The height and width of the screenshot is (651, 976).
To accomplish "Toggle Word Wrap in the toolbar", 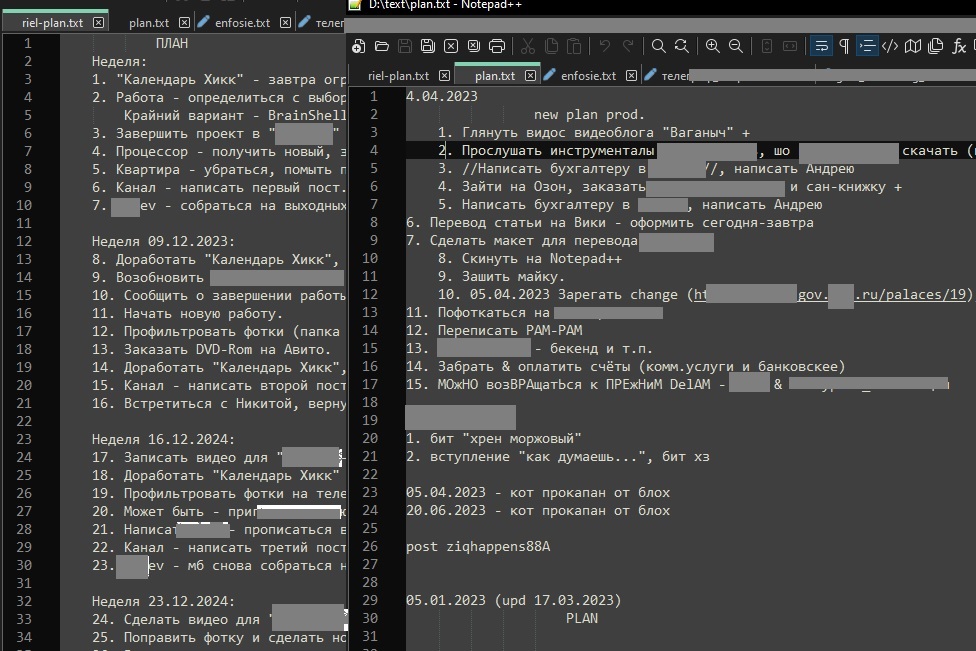I will click(821, 46).
